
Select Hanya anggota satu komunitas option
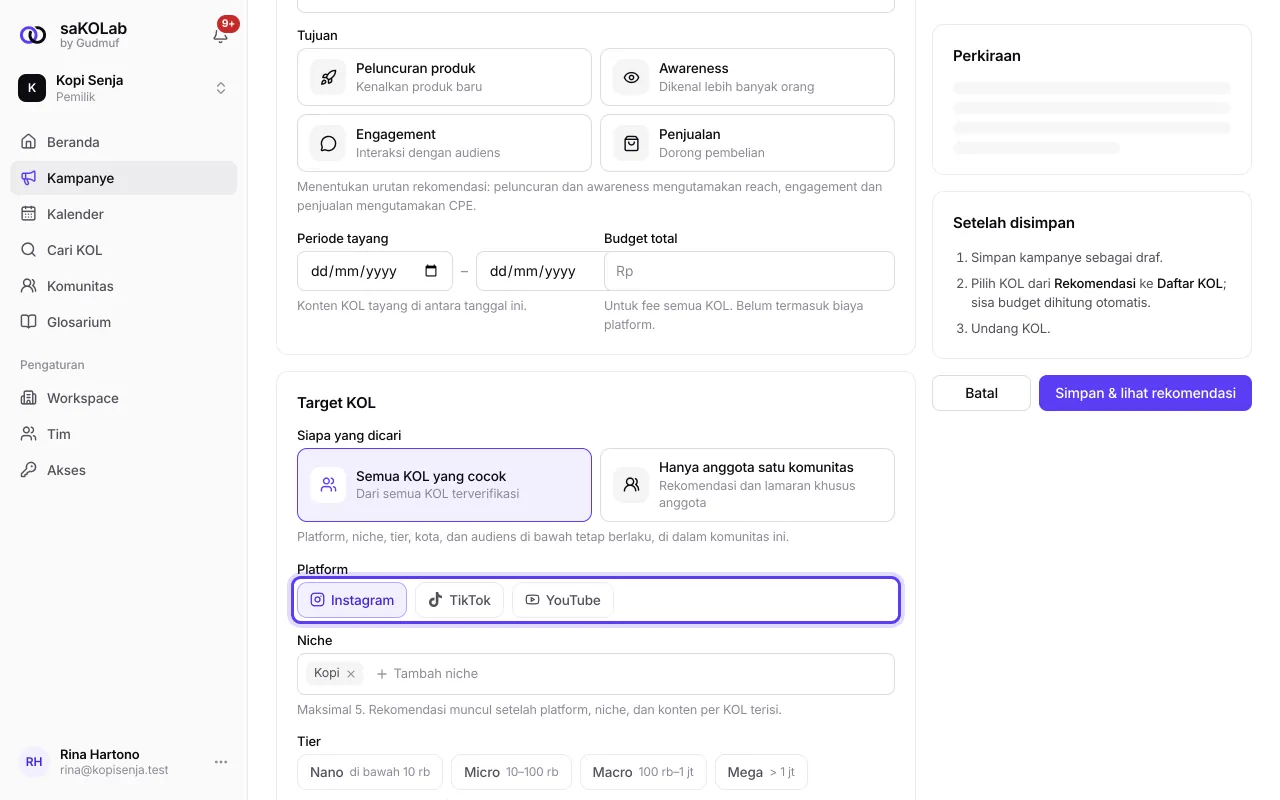click(747, 485)
